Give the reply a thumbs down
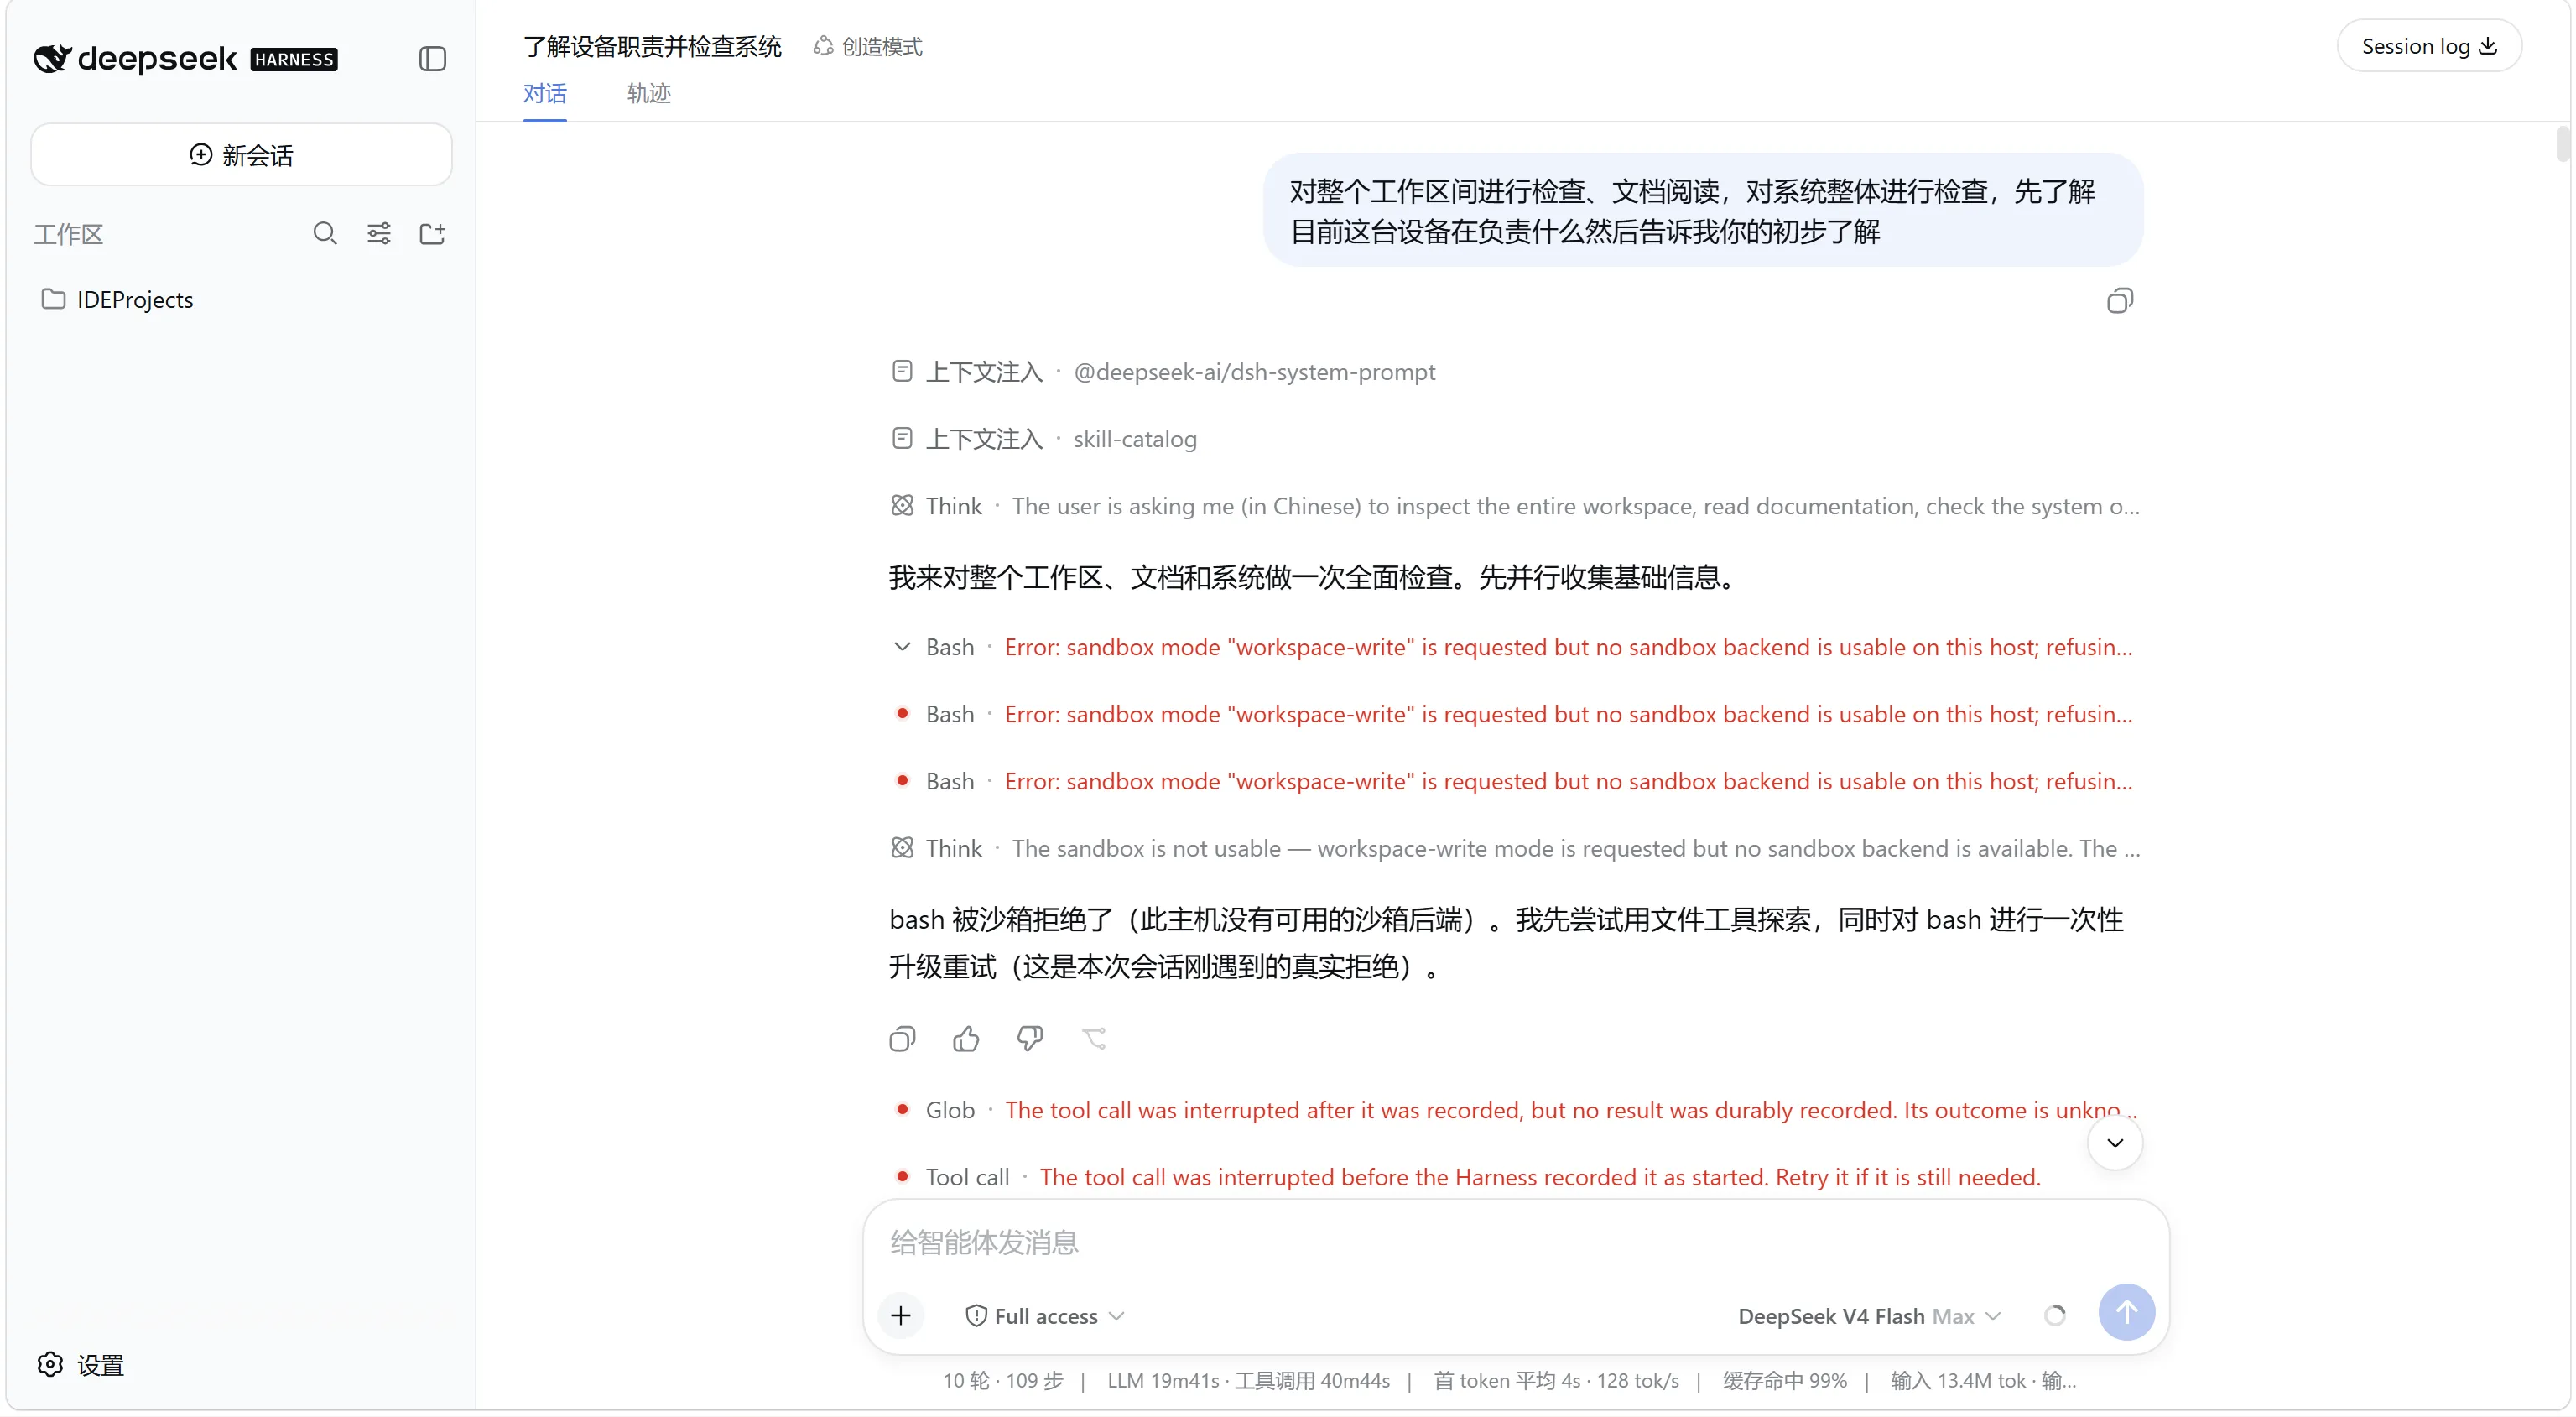 pos(1030,1039)
